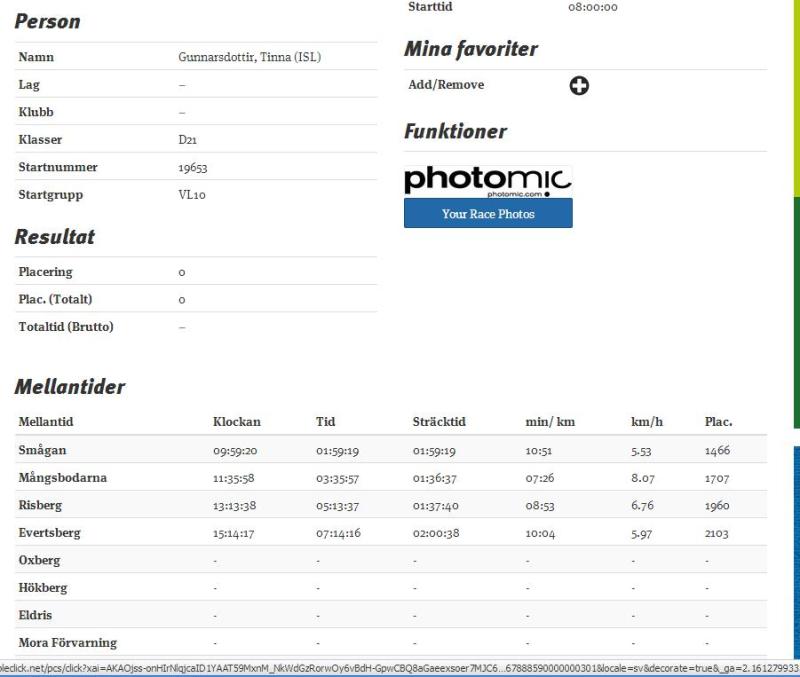Select the name Gunnarsdottir, Tinna (ISL)
The height and width of the screenshot is (677, 800).
(249, 57)
